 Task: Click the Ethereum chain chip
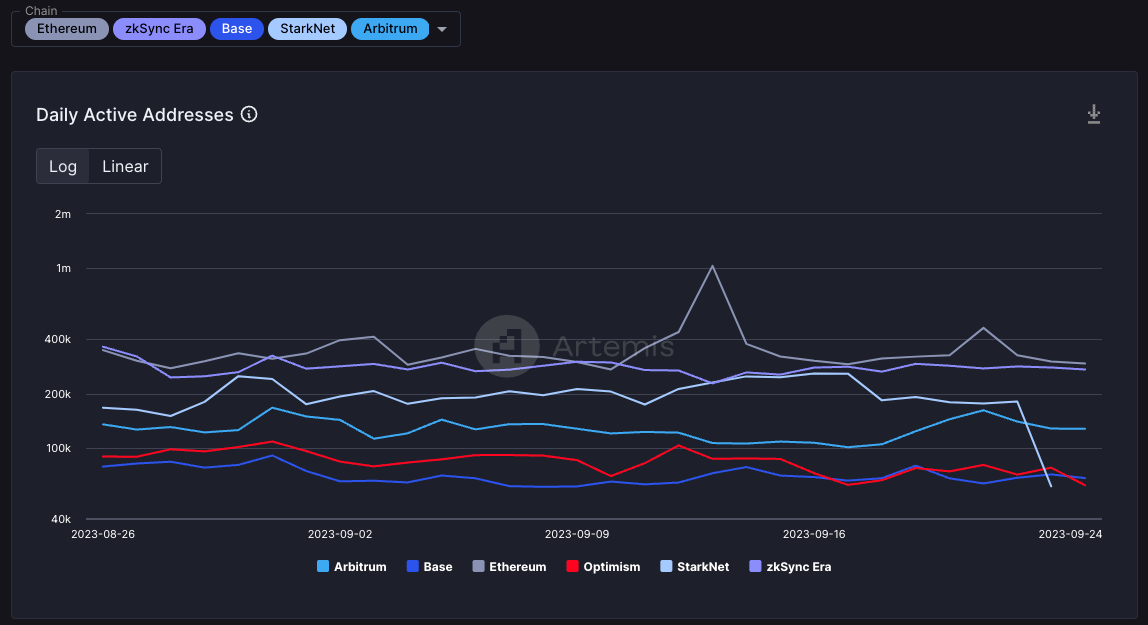(x=67, y=29)
